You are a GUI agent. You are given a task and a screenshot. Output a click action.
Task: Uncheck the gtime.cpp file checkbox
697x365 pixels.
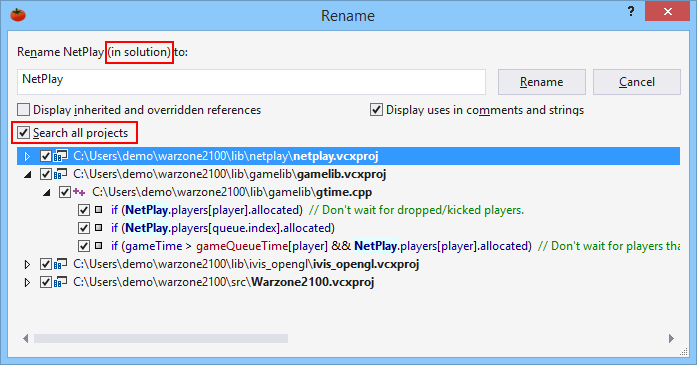point(65,192)
